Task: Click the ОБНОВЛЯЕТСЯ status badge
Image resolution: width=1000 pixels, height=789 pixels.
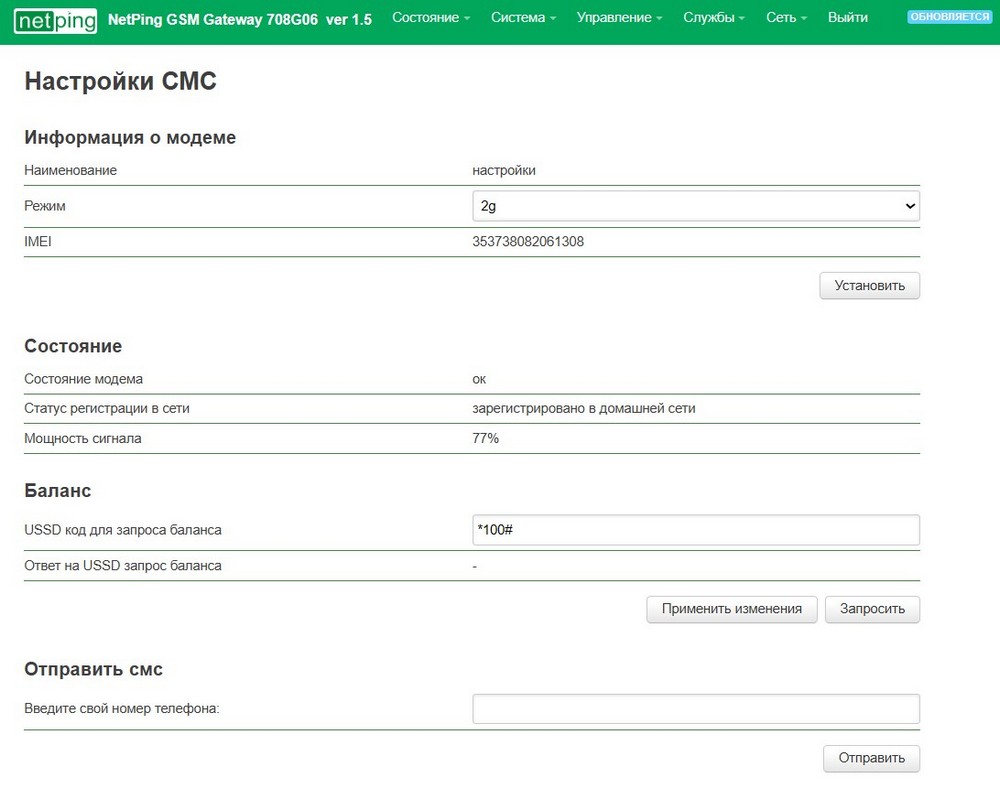Action: [949, 17]
